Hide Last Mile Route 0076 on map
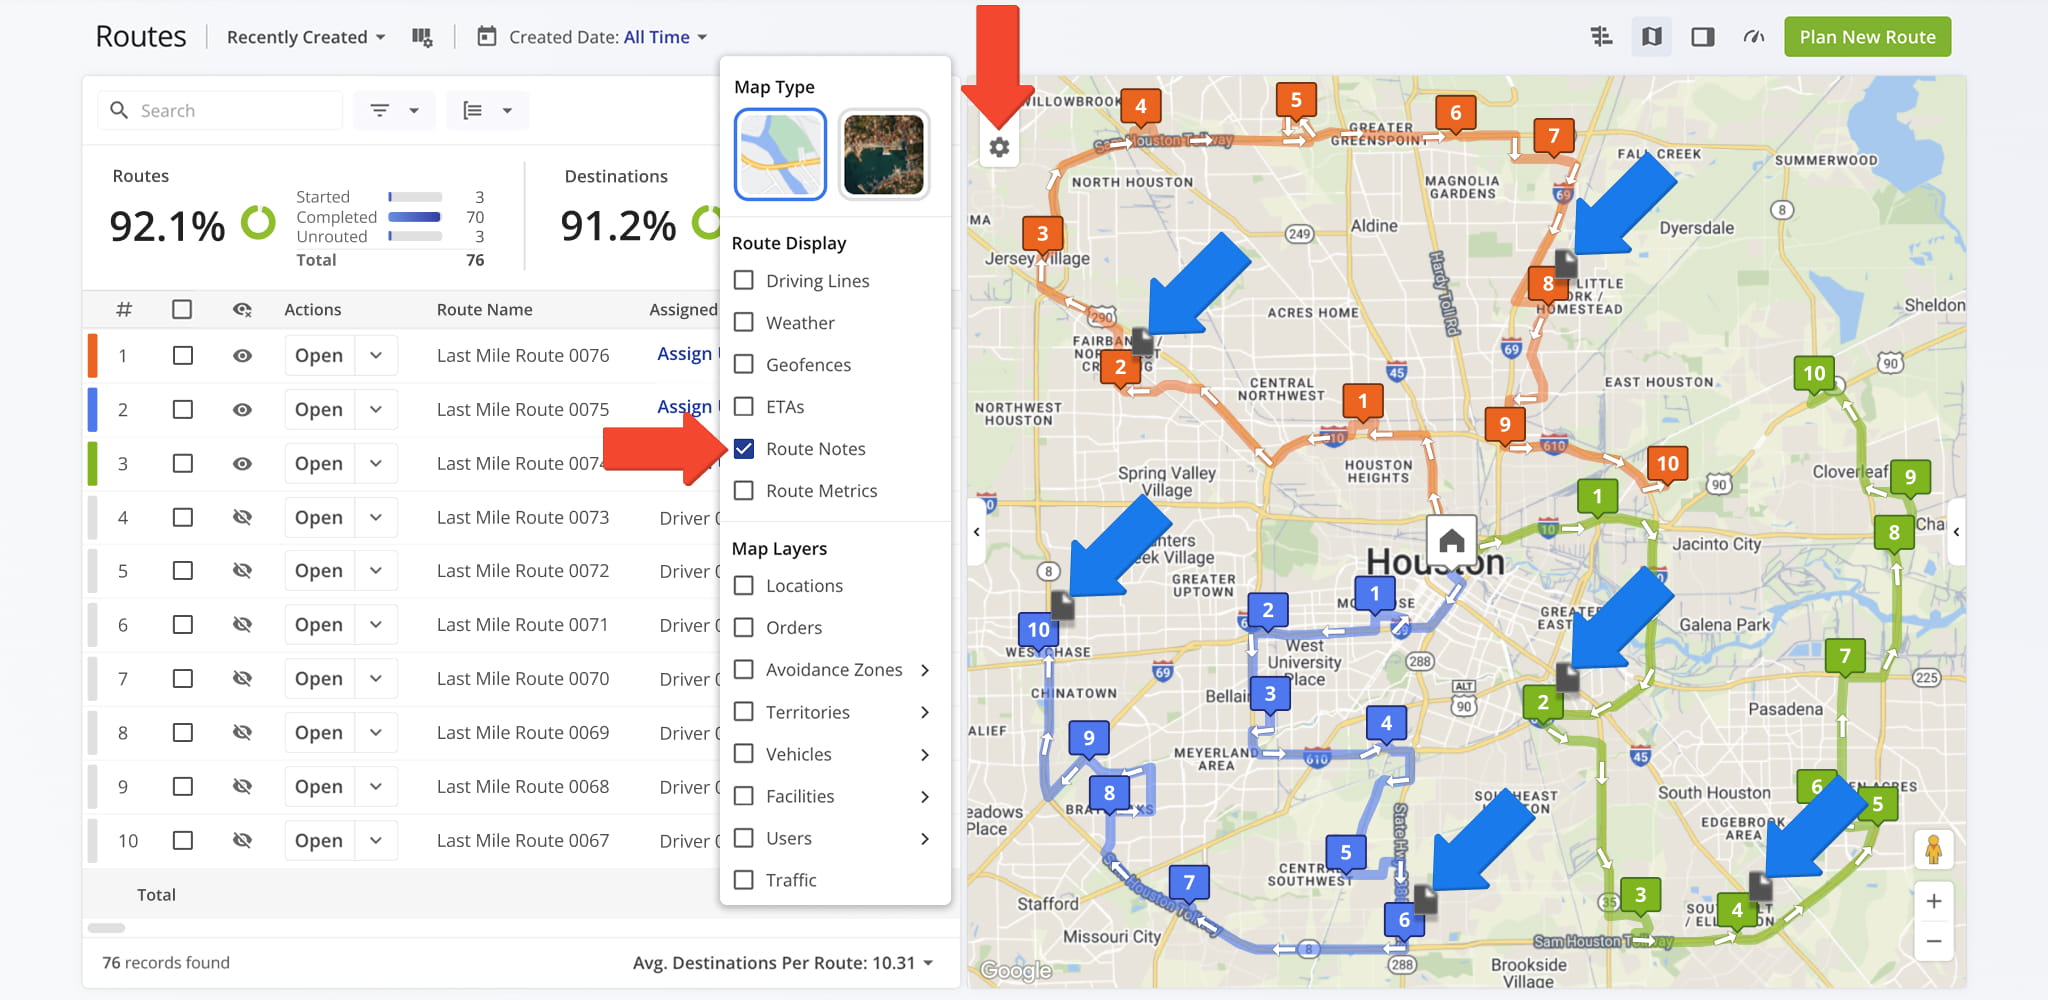The image size is (2048, 1000). [242, 356]
